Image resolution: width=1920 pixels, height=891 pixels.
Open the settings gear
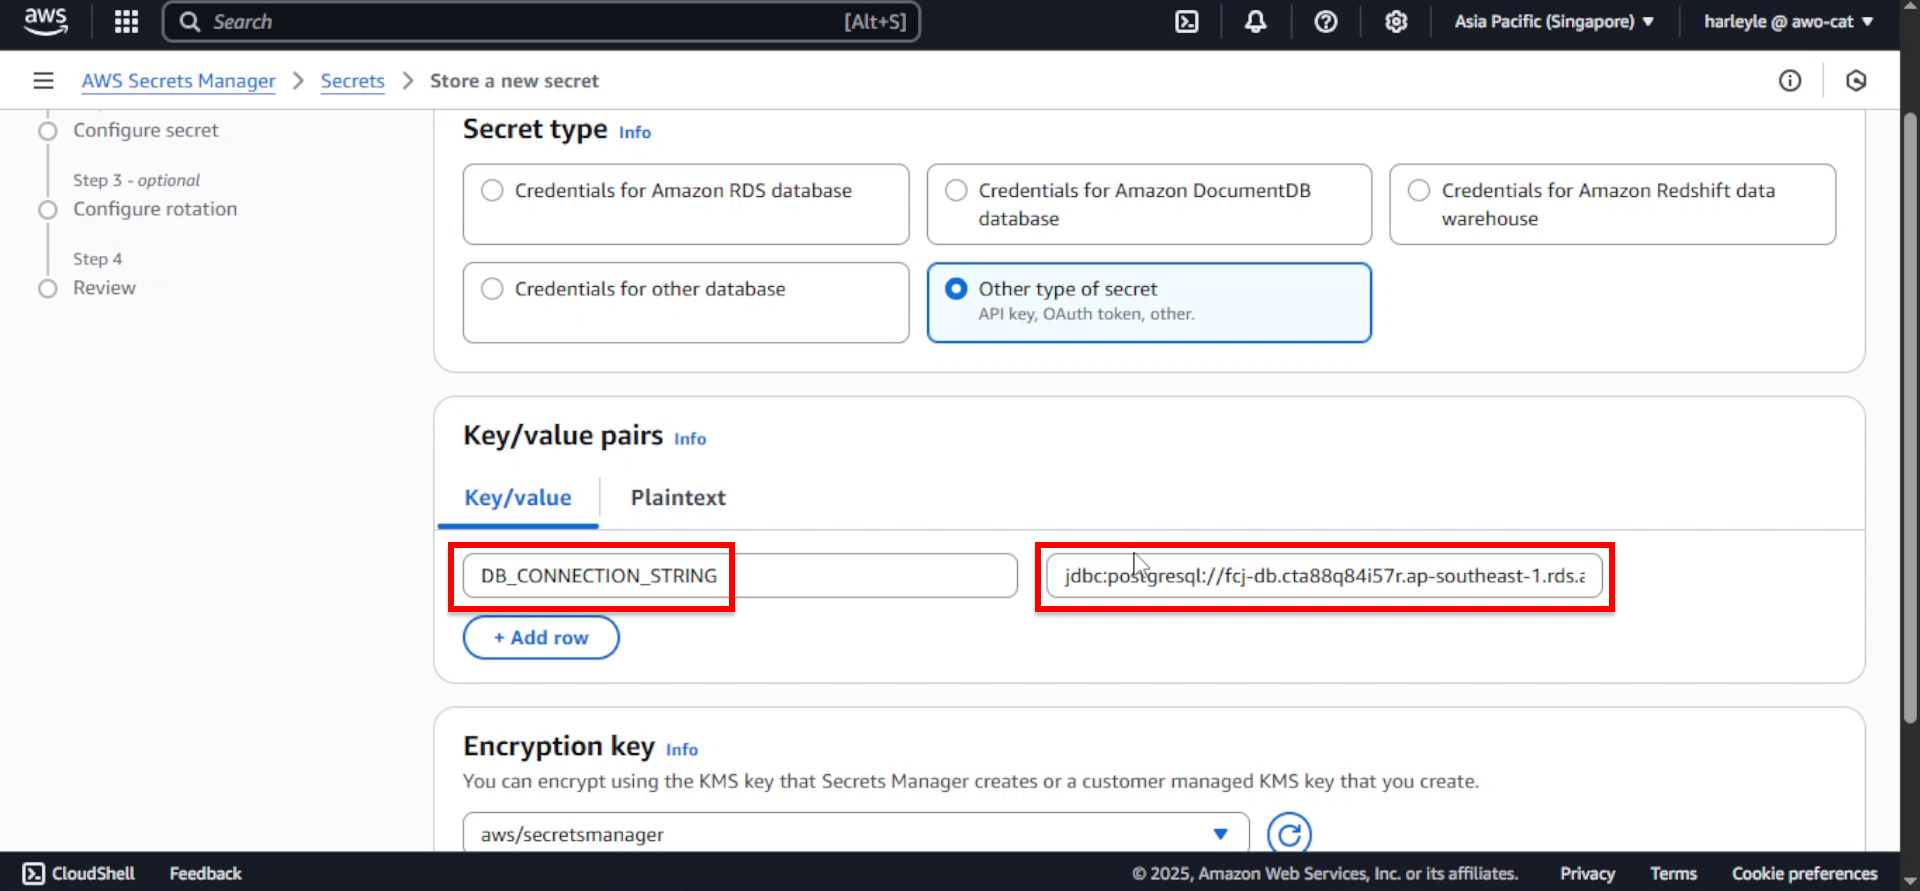[x=1396, y=21]
